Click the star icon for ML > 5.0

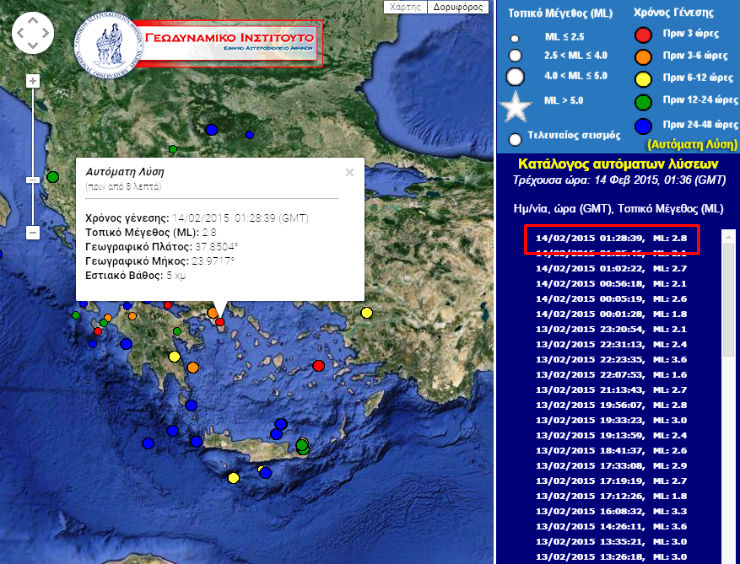point(516,105)
